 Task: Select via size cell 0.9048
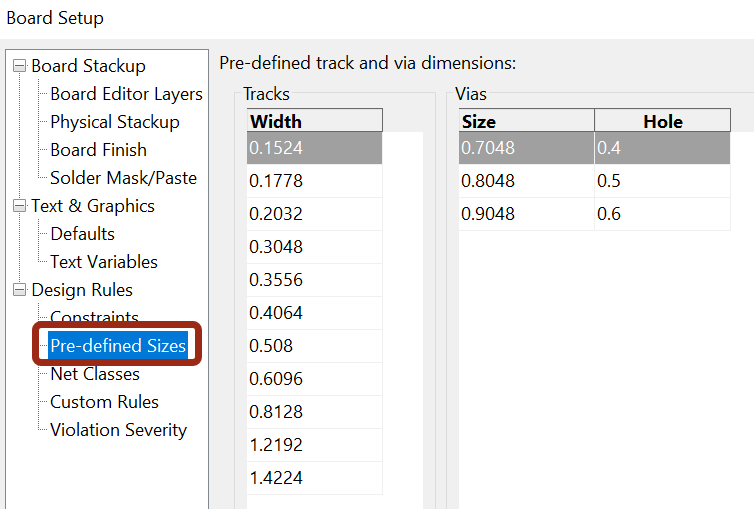pyautogui.click(x=527, y=214)
